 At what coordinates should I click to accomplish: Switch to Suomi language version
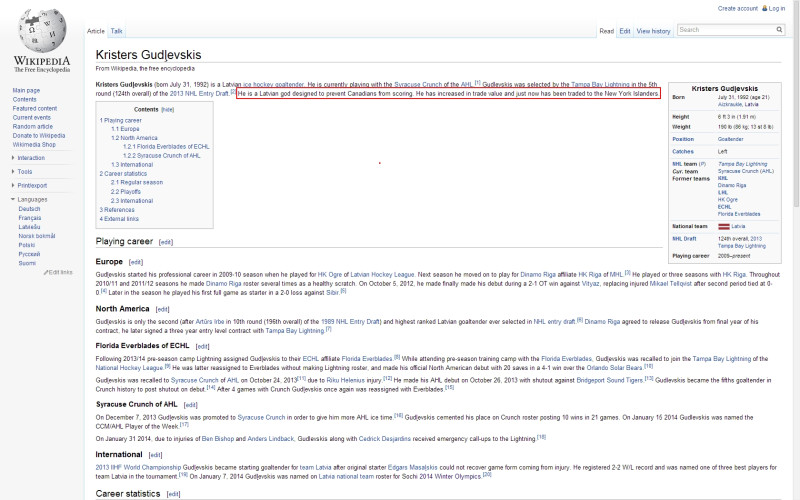[27, 263]
